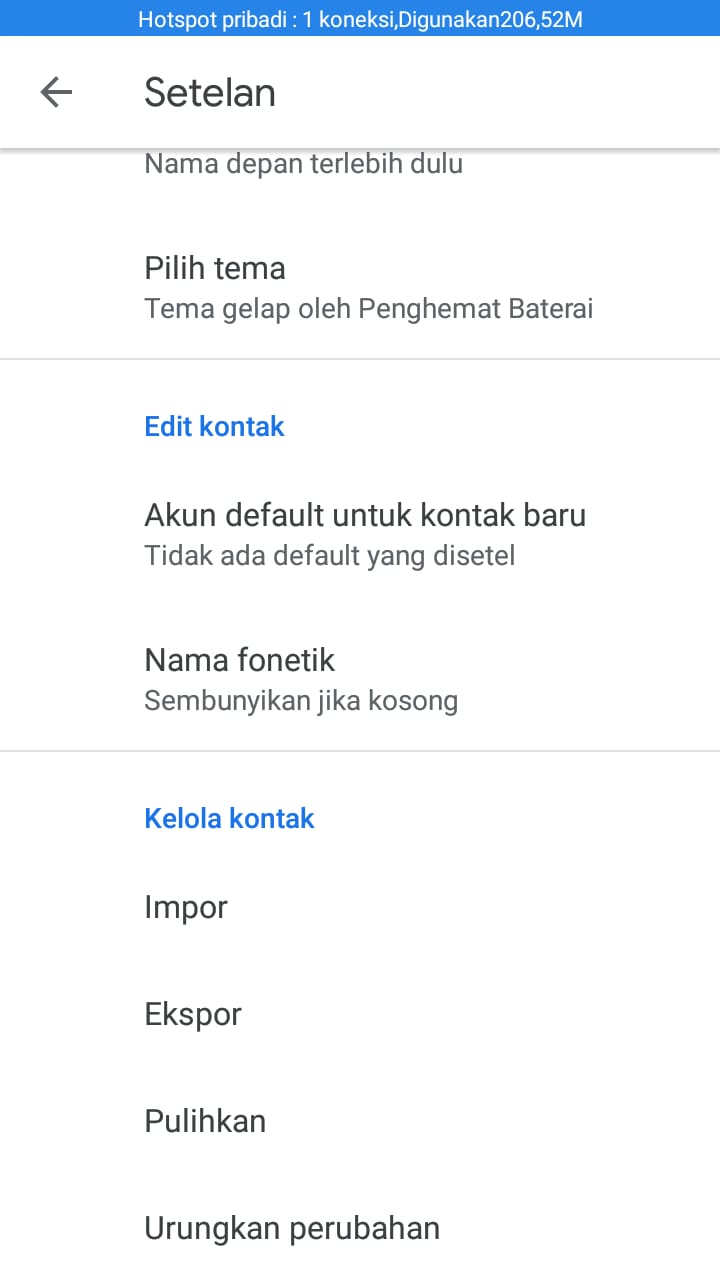Tap empty toolbar area right of Setelan
Screen dimensions: 720x1280
[500, 93]
